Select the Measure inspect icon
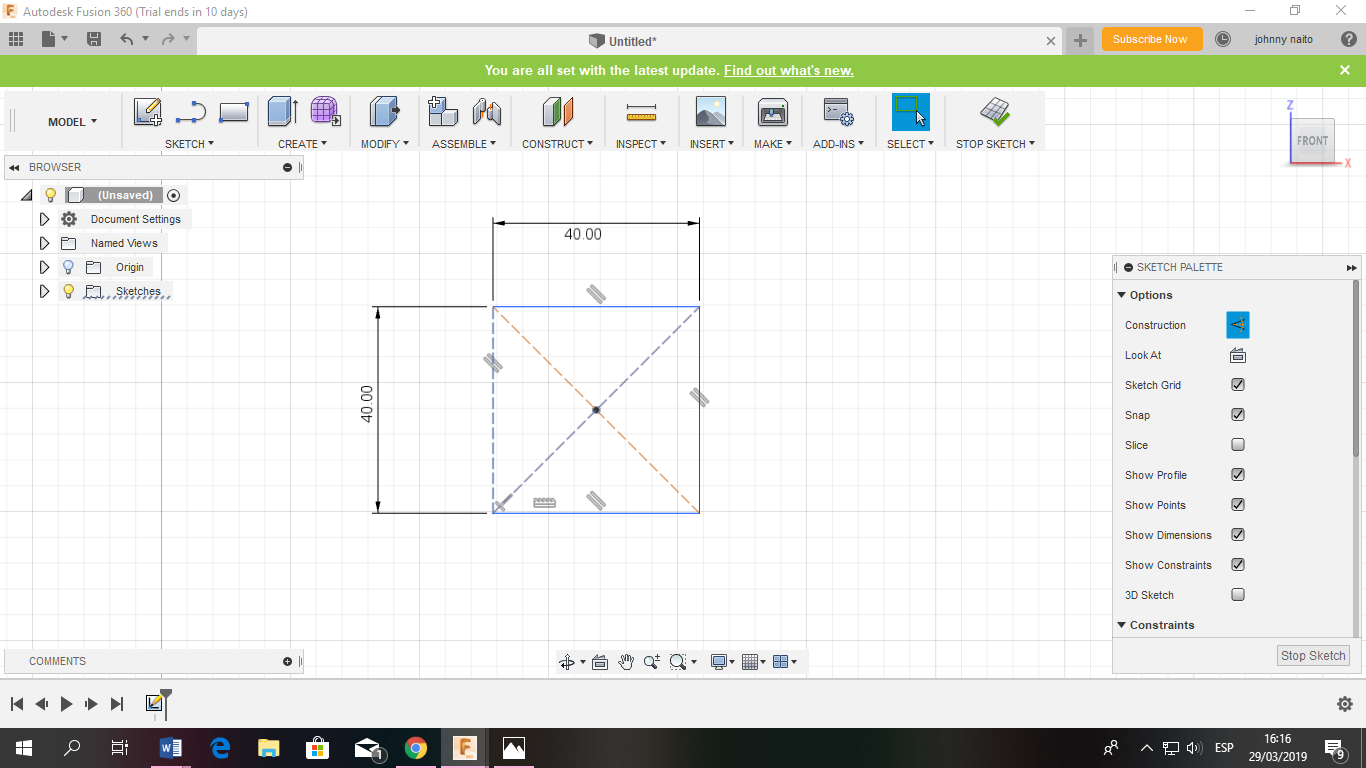Screen dimensions: 1366x768 click(x=641, y=111)
